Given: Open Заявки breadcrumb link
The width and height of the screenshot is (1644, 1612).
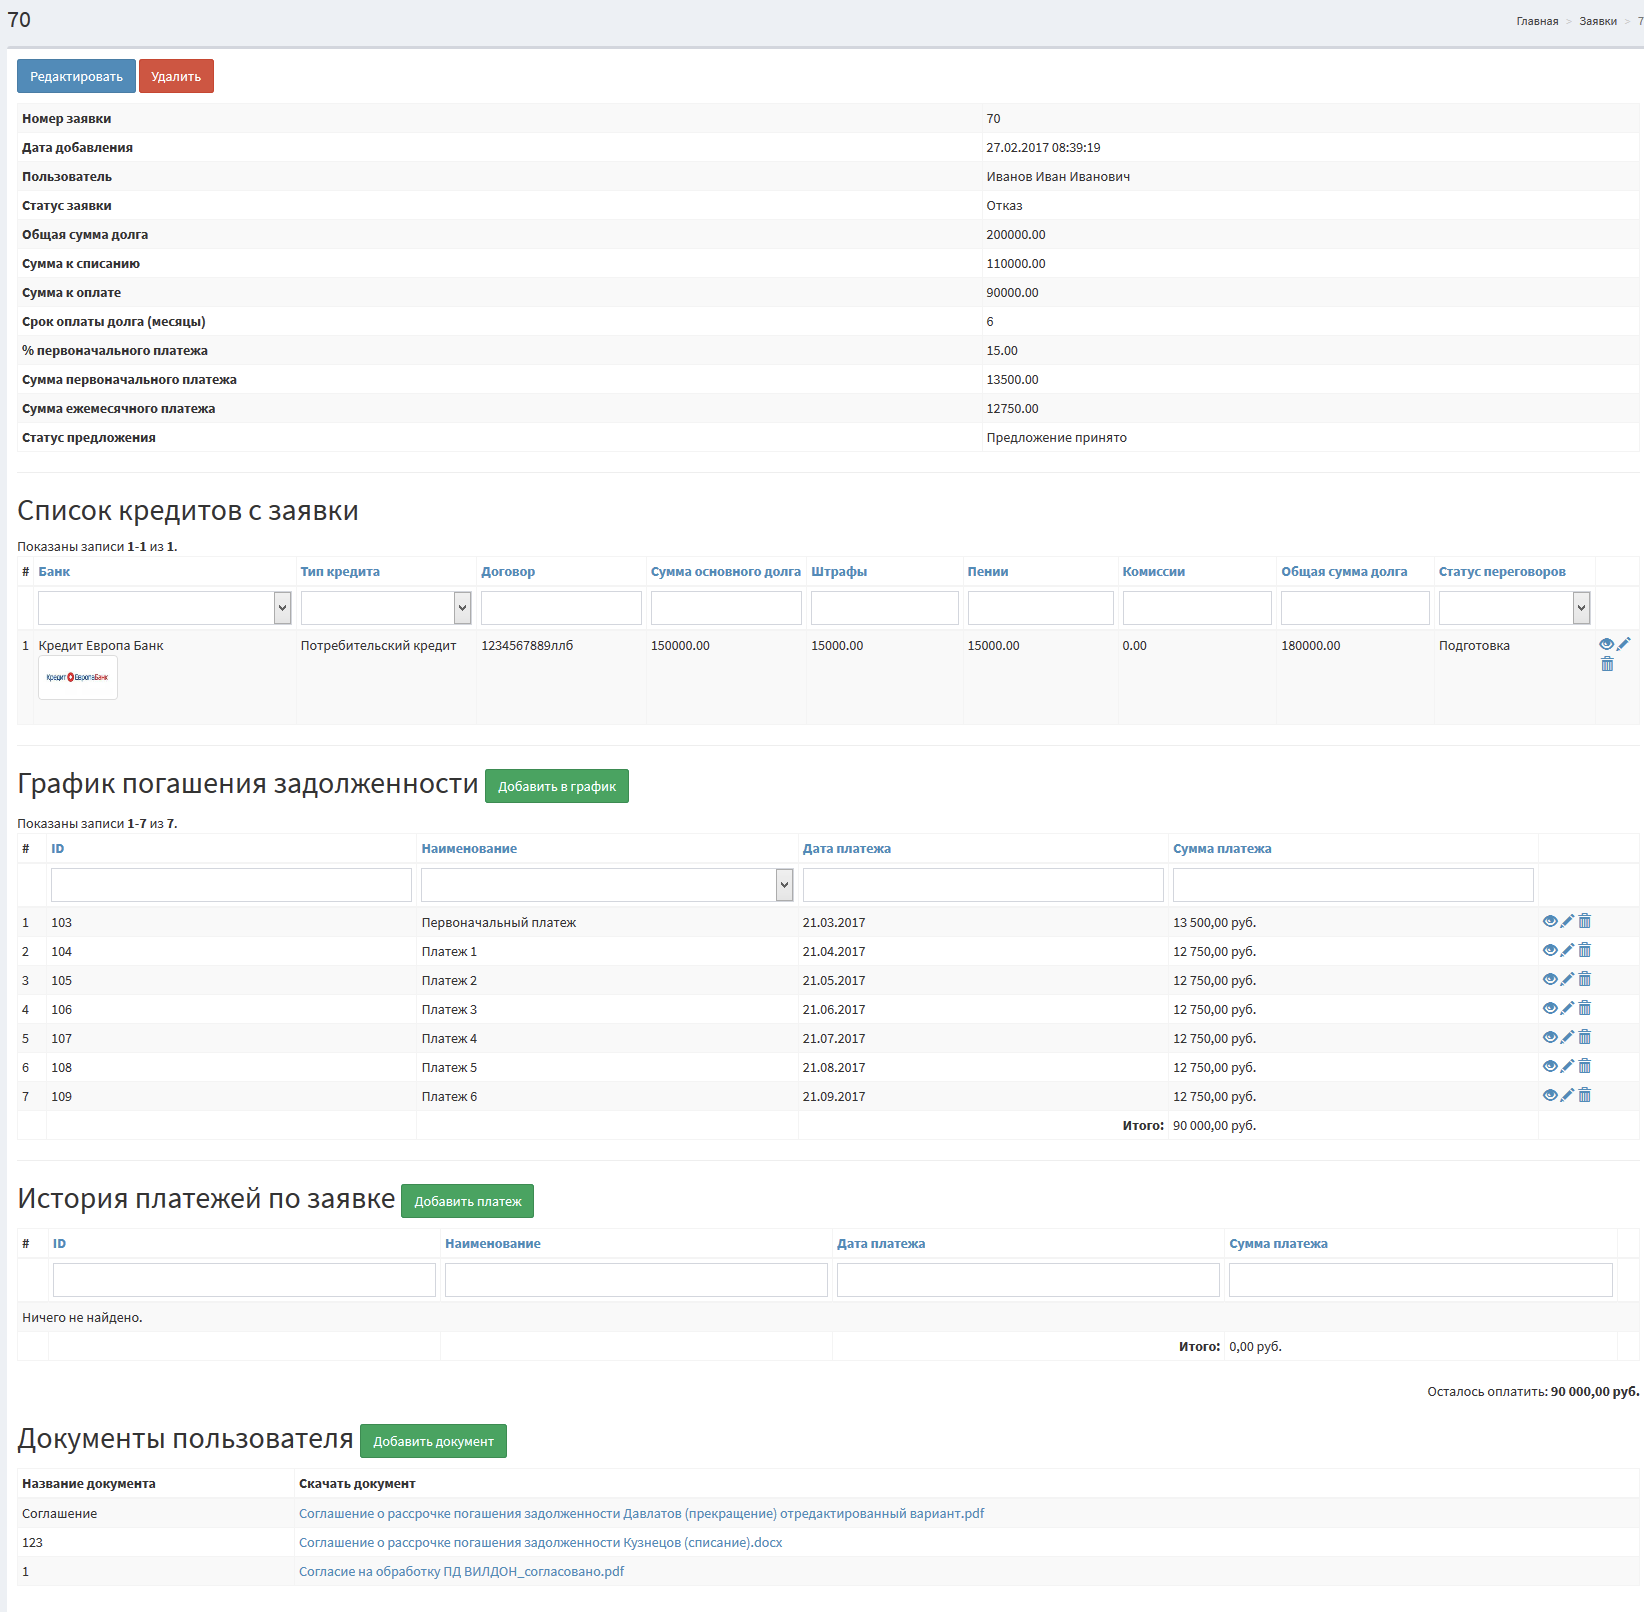Looking at the screenshot, I should click(1598, 21).
